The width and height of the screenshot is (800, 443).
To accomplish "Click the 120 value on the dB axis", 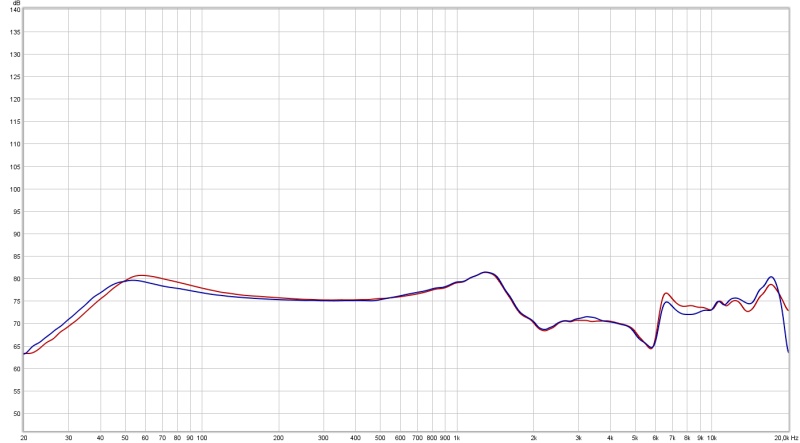I will coord(14,100).
